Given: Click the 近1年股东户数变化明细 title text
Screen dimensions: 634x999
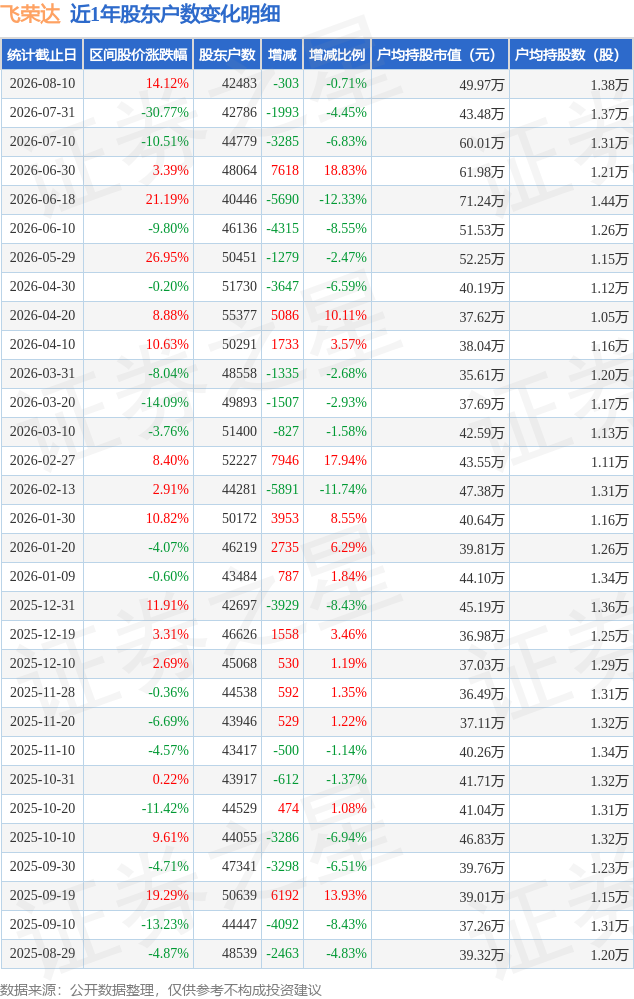Looking at the screenshot, I should (x=175, y=14).
